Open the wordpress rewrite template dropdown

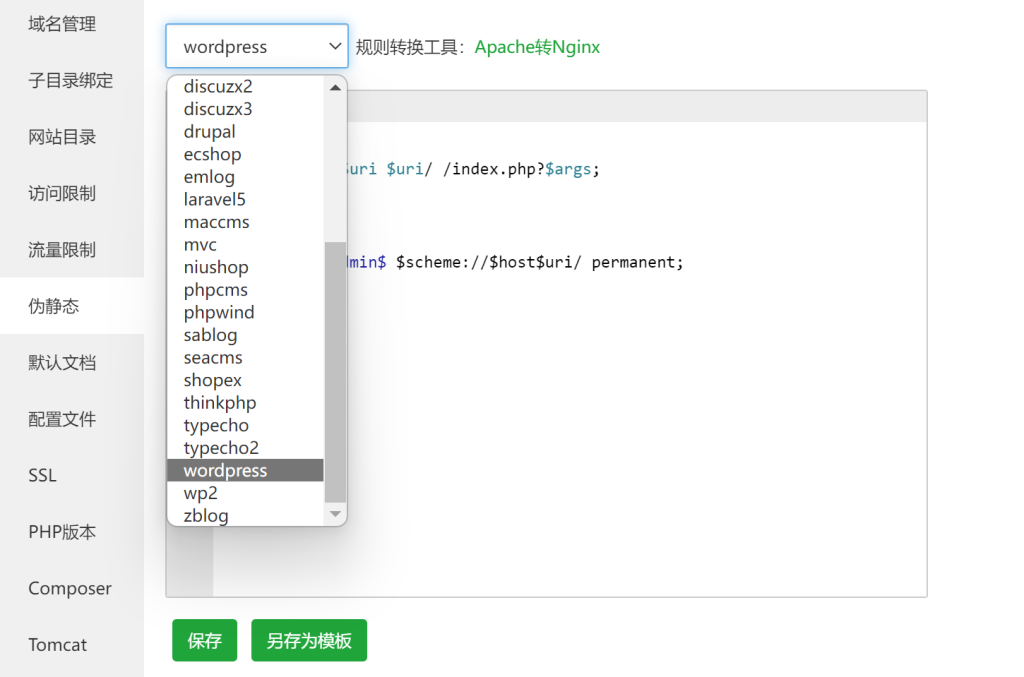coord(257,46)
